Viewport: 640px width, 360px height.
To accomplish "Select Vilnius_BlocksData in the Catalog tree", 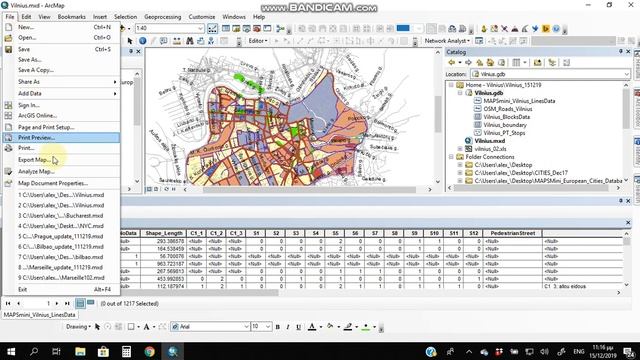I will pyautogui.click(x=507, y=117).
